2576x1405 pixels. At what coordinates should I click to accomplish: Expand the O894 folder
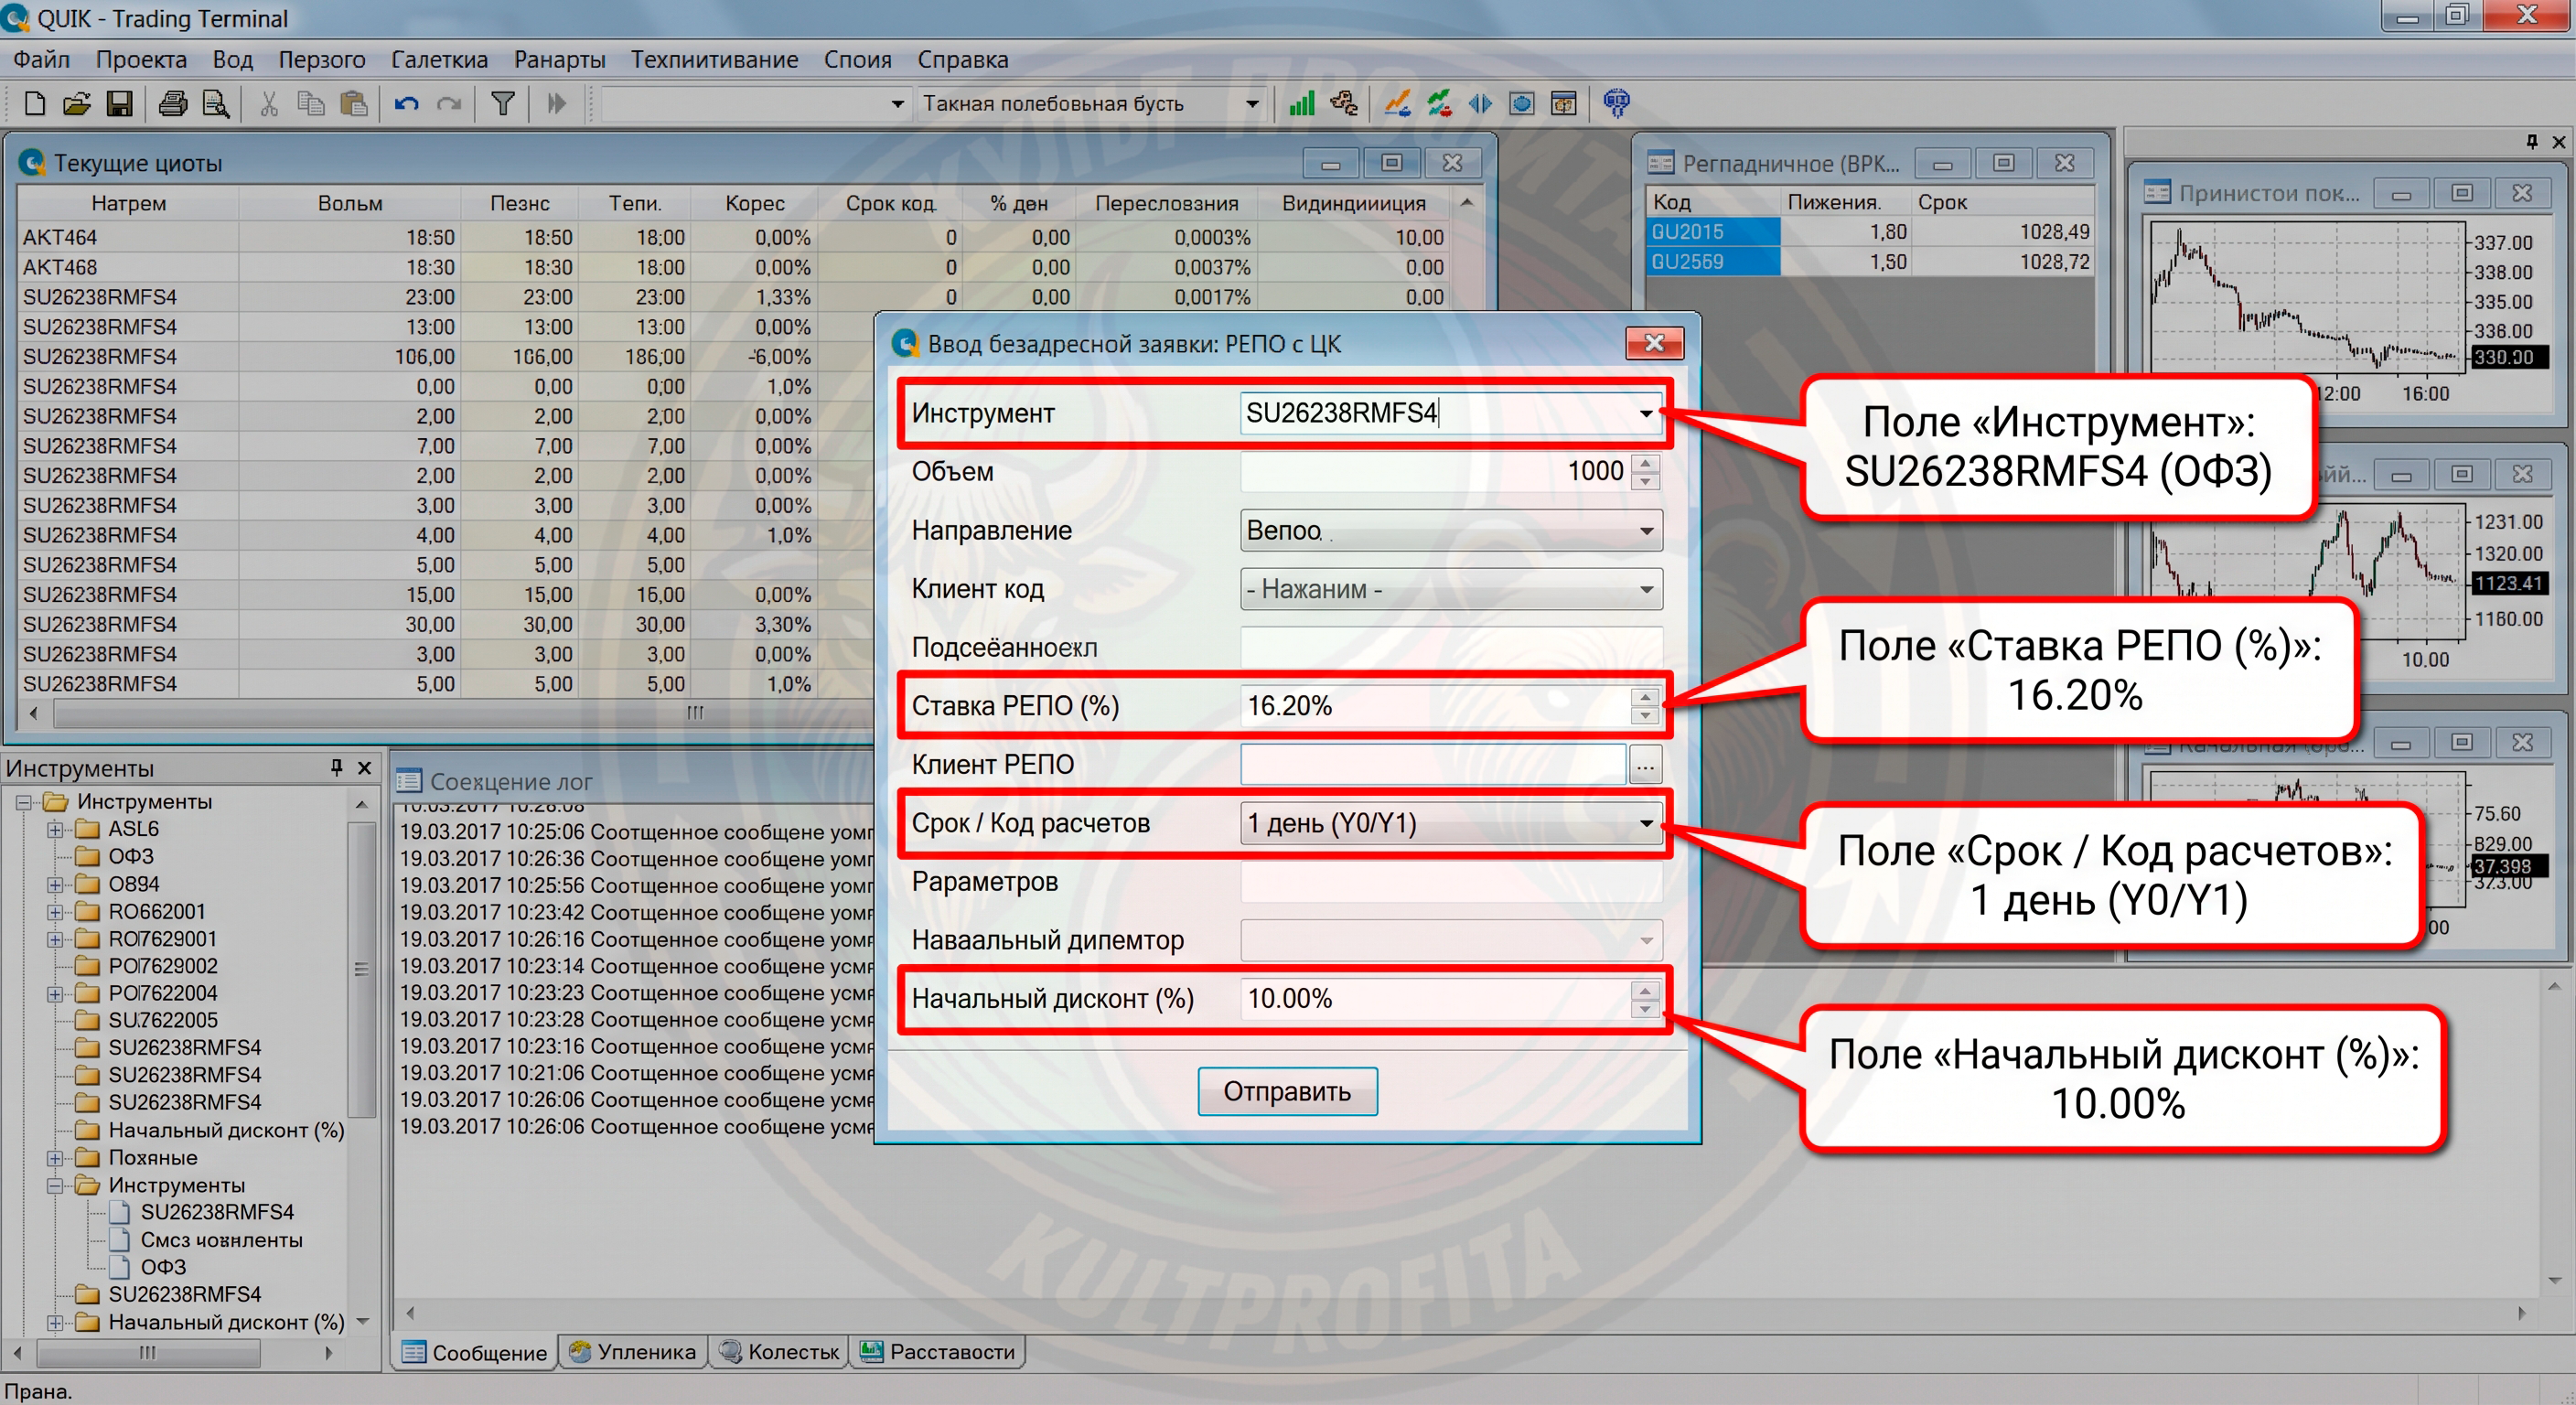click(56, 884)
